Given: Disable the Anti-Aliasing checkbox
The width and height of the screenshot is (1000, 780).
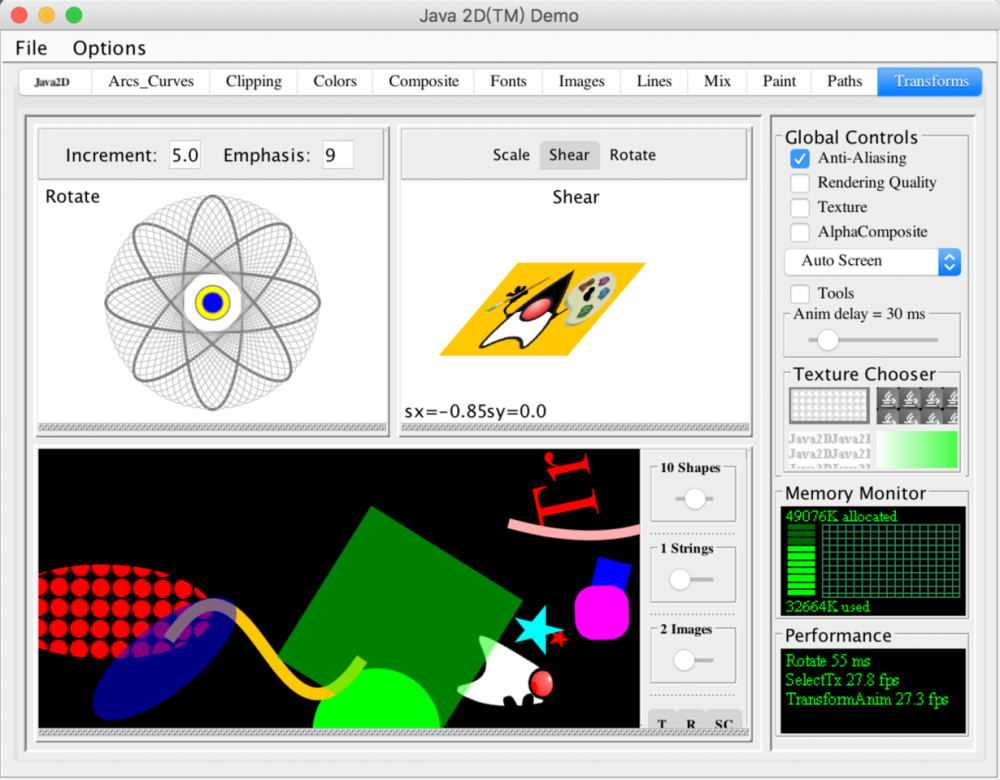Looking at the screenshot, I should pyautogui.click(x=800, y=158).
